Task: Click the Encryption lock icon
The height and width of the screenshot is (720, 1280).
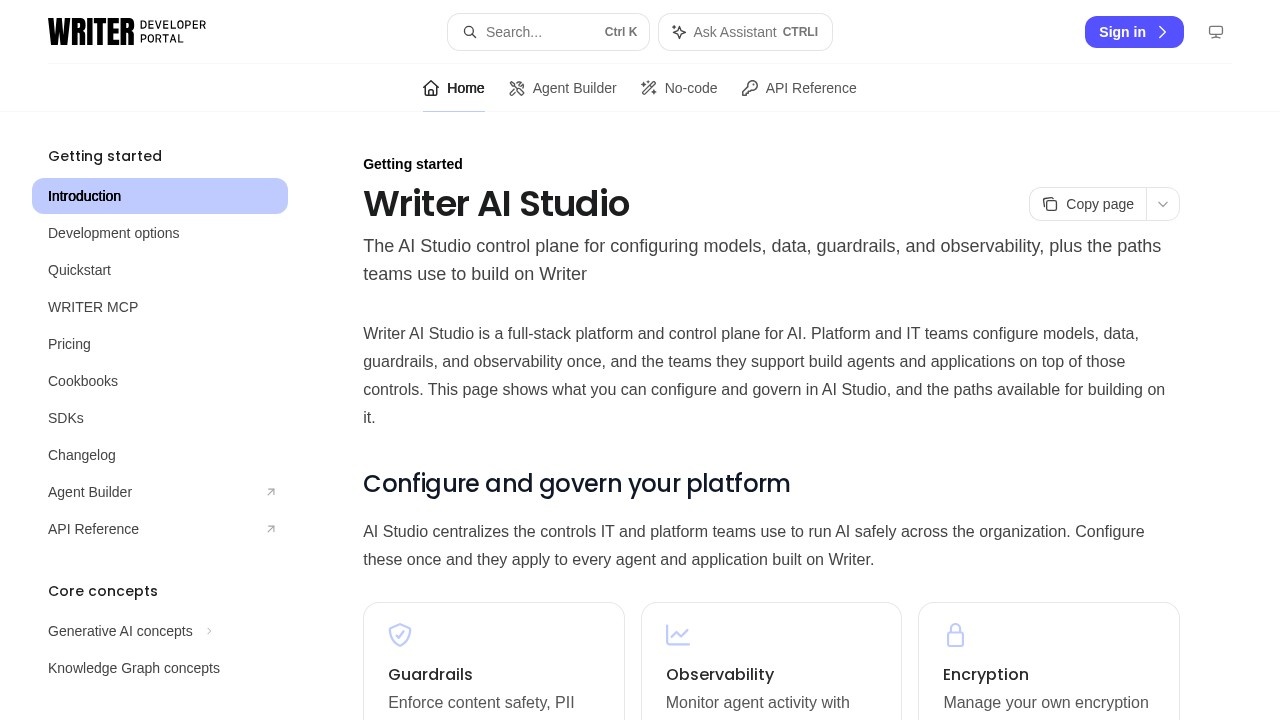Action: [x=955, y=635]
